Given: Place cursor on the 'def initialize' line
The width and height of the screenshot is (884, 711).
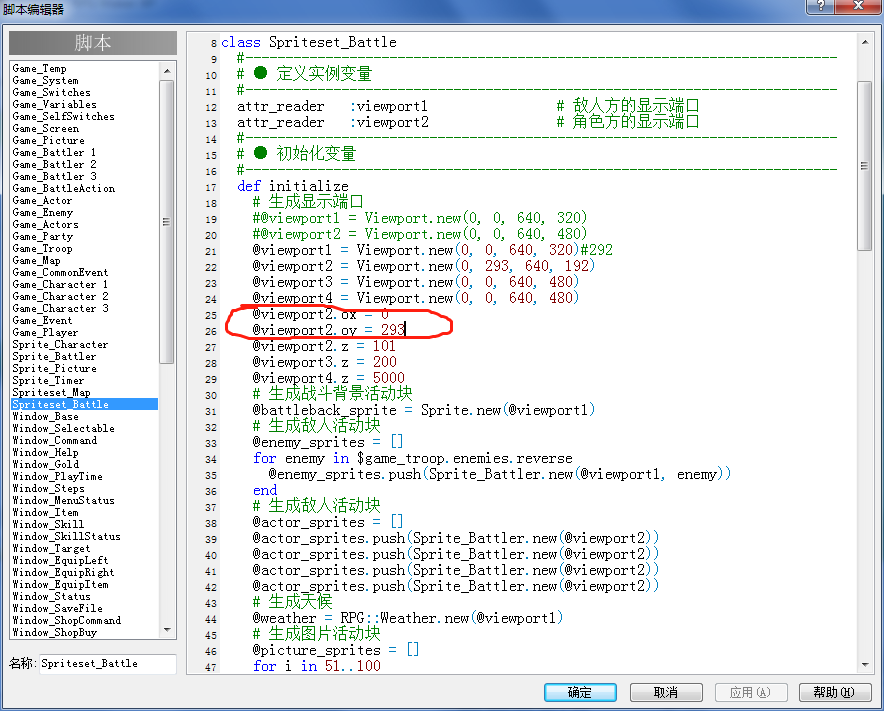Looking at the screenshot, I should tap(293, 186).
